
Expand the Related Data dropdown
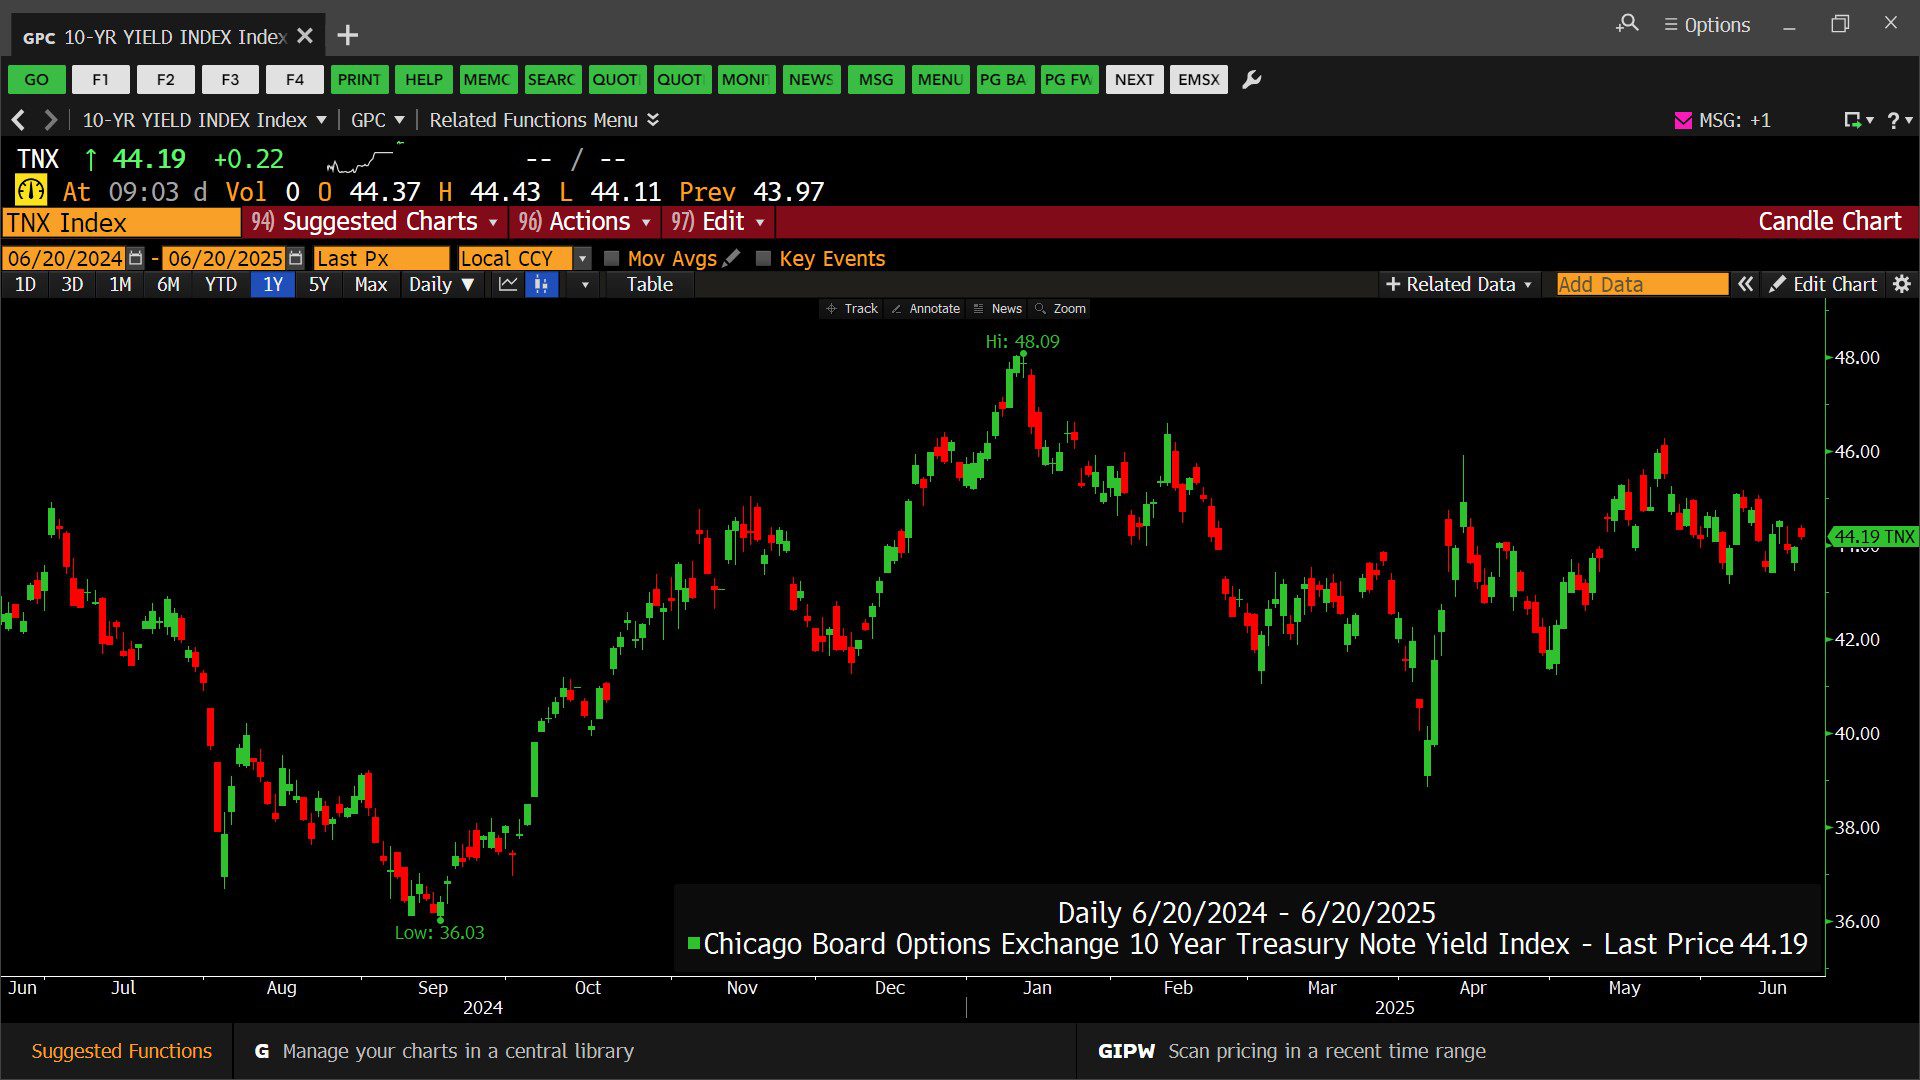pyautogui.click(x=1459, y=284)
